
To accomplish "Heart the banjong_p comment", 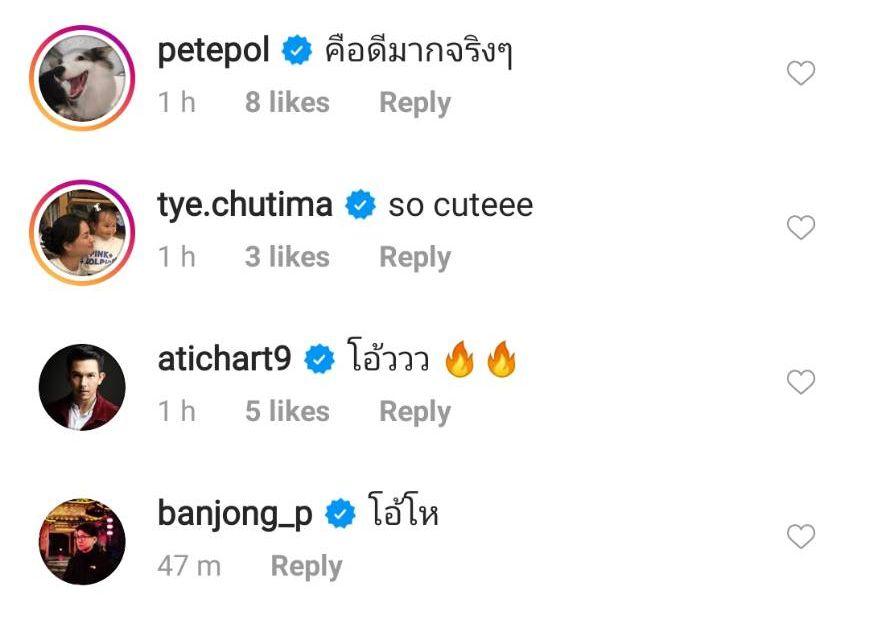I will point(801,537).
